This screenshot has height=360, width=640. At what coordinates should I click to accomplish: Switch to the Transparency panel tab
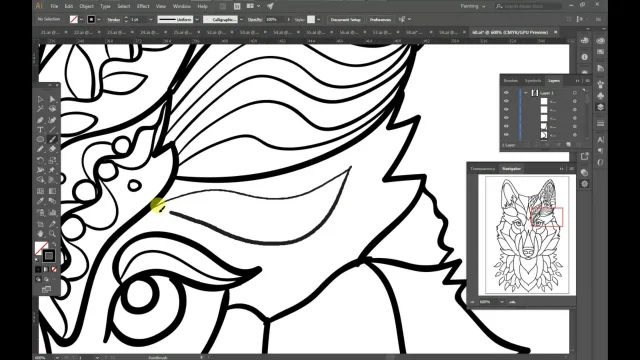[x=482, y=169]
